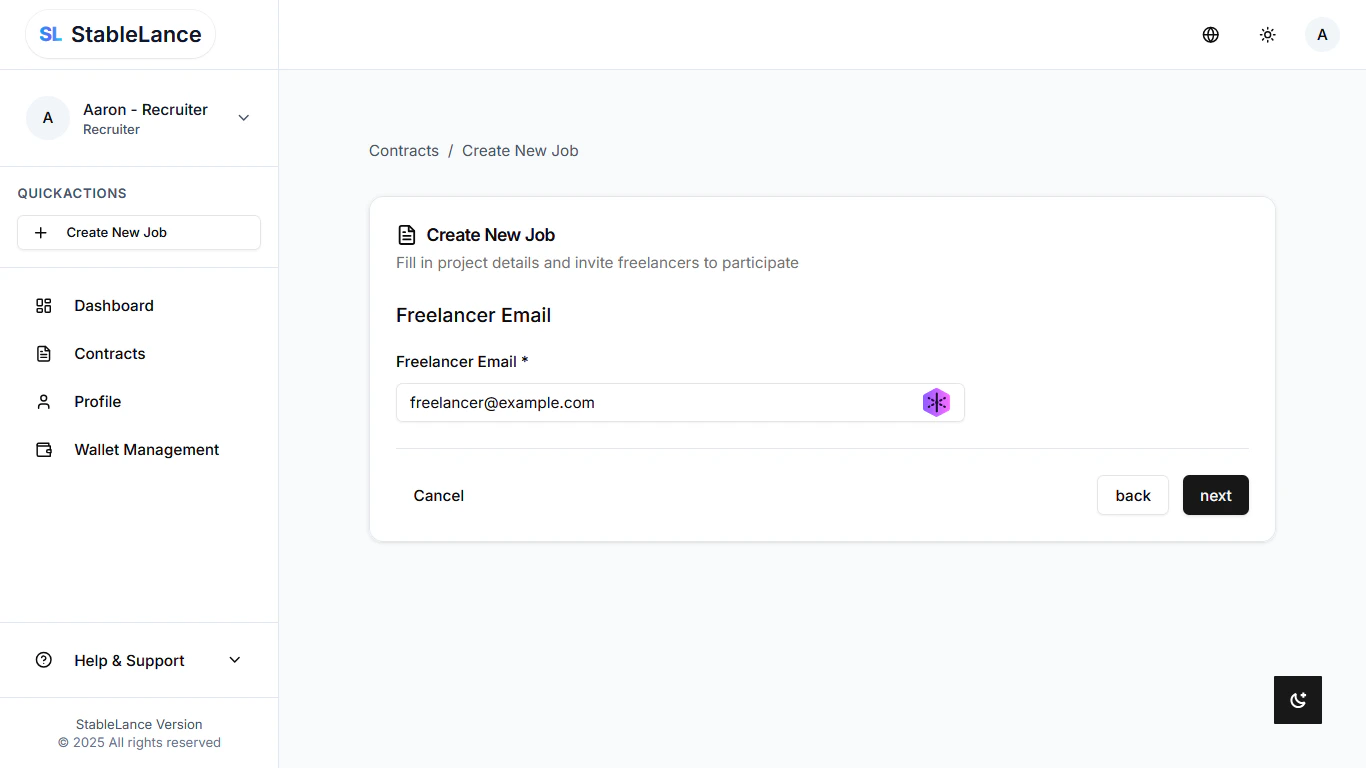Click the hexagonal AI icon in email field
The image size is (1366, 768).
pyautogui.click(x=937, y=402)
